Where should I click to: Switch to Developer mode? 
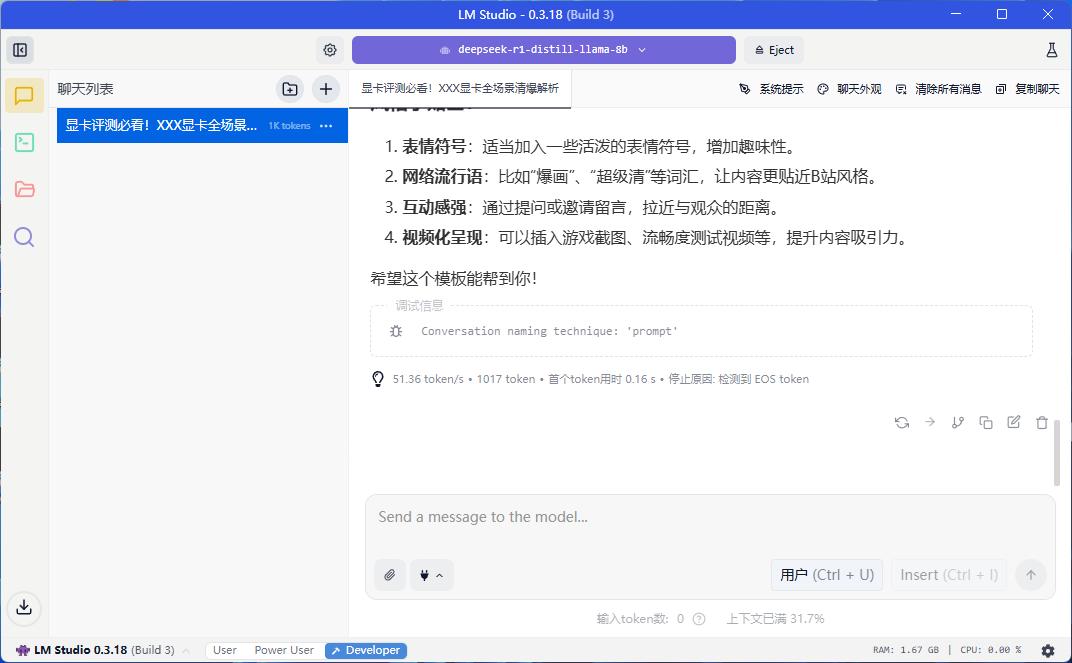tap(366, 650)
